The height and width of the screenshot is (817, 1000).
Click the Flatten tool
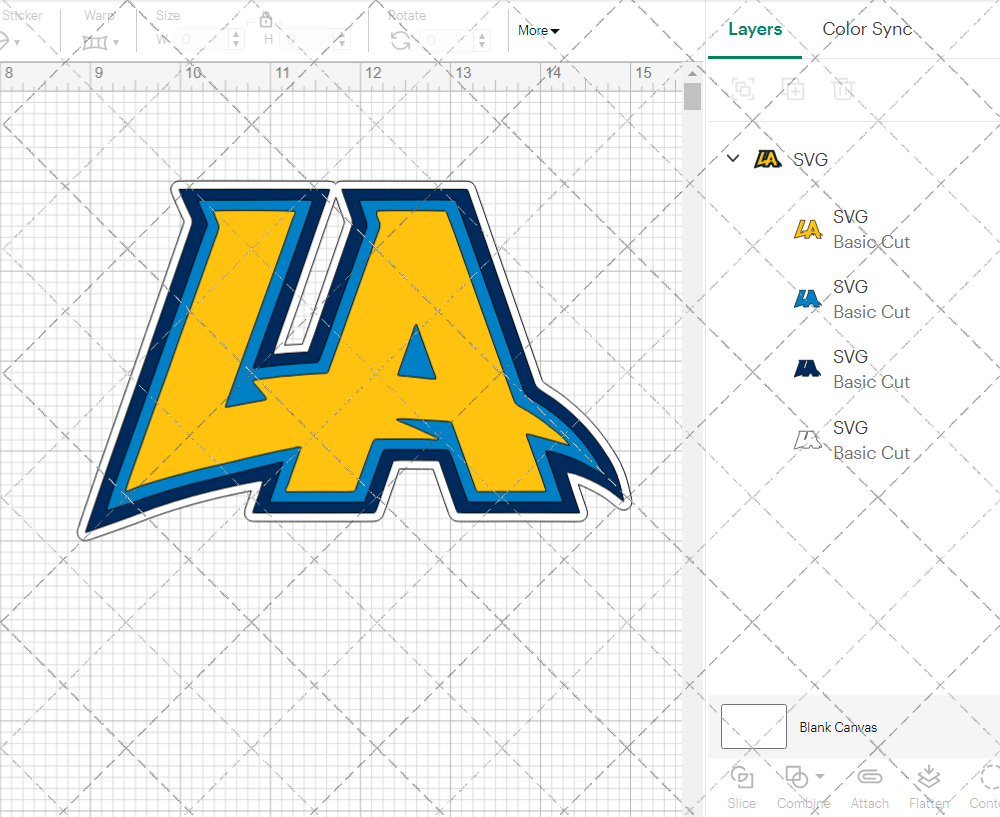929,787
